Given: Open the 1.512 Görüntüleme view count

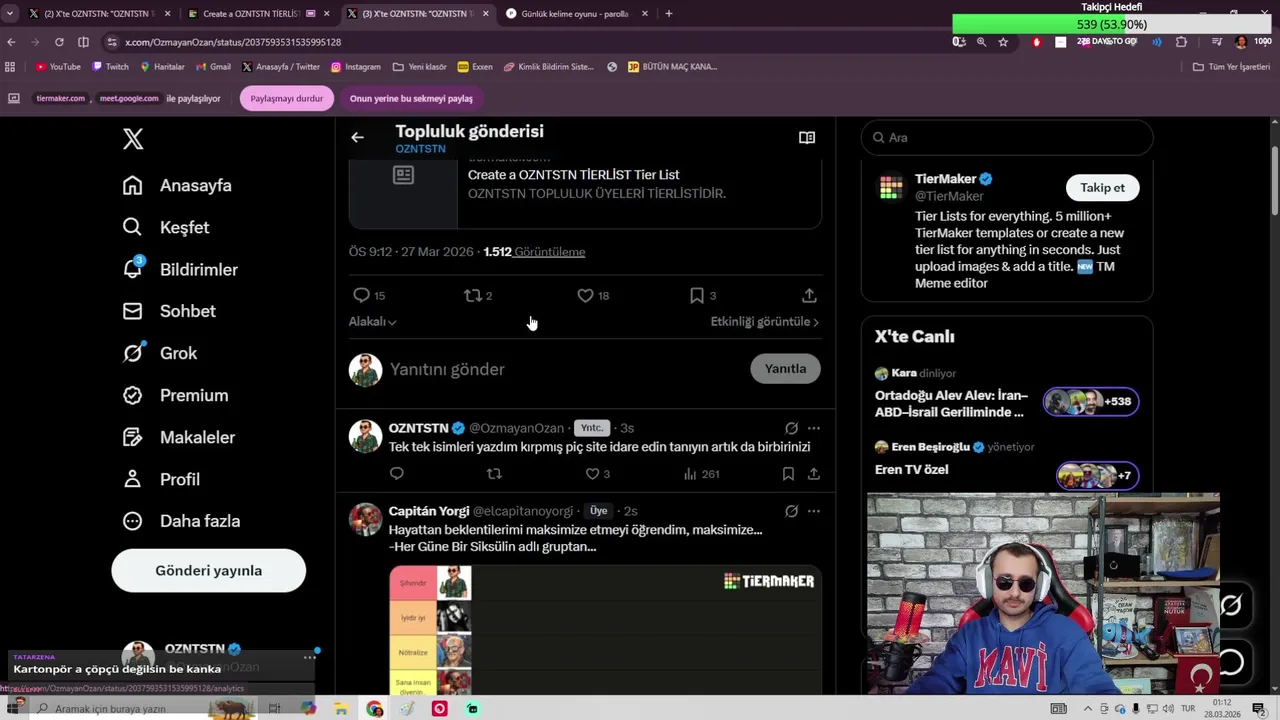Looking at the screenshot, I should tap(534, 251).
